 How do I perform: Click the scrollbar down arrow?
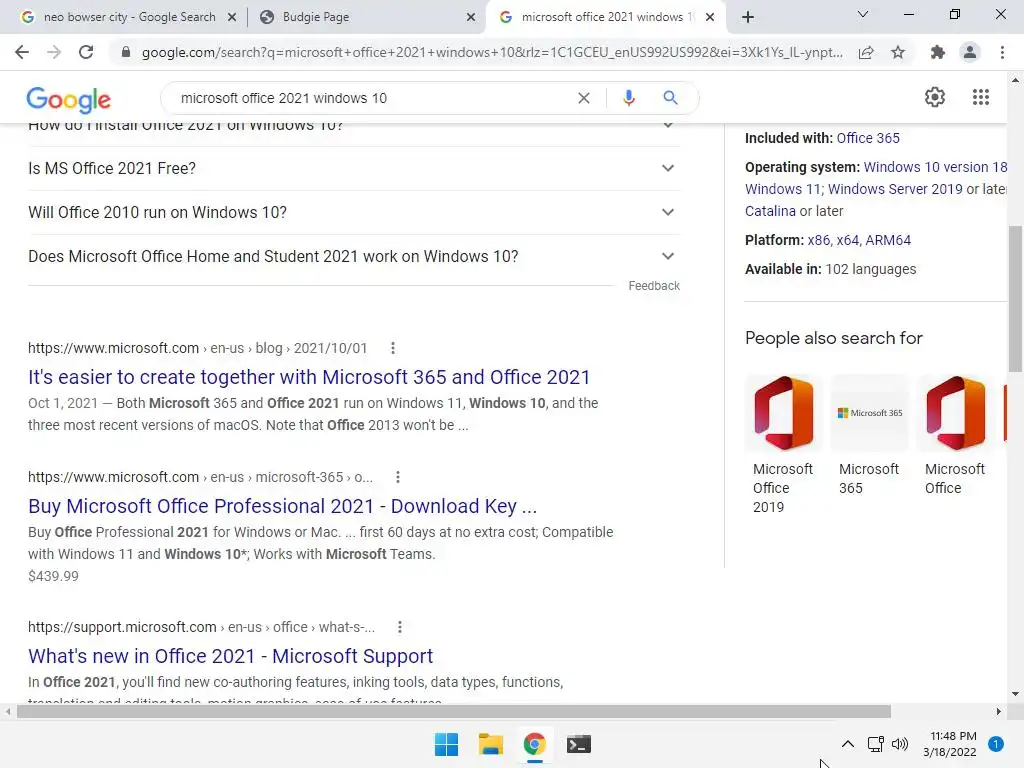coord(1015,694)
